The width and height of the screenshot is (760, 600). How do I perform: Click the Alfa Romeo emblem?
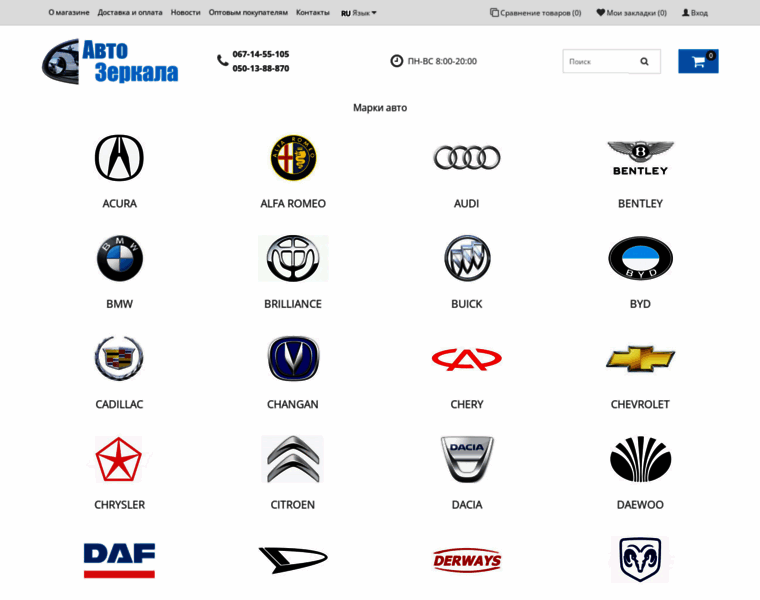(x=293, y=158)
